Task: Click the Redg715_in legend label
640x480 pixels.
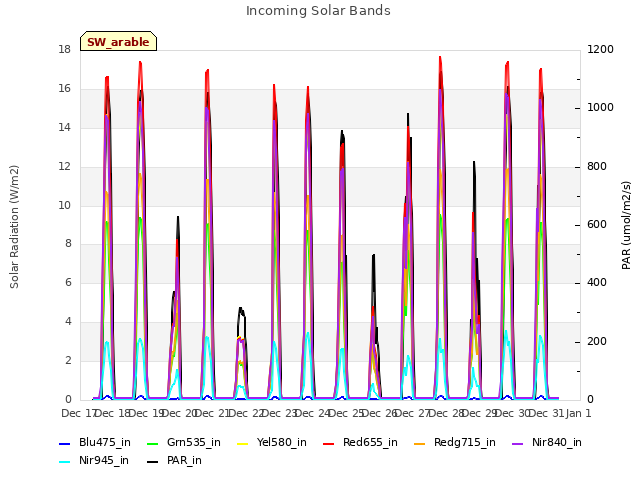Action: [x=465, y=442]
